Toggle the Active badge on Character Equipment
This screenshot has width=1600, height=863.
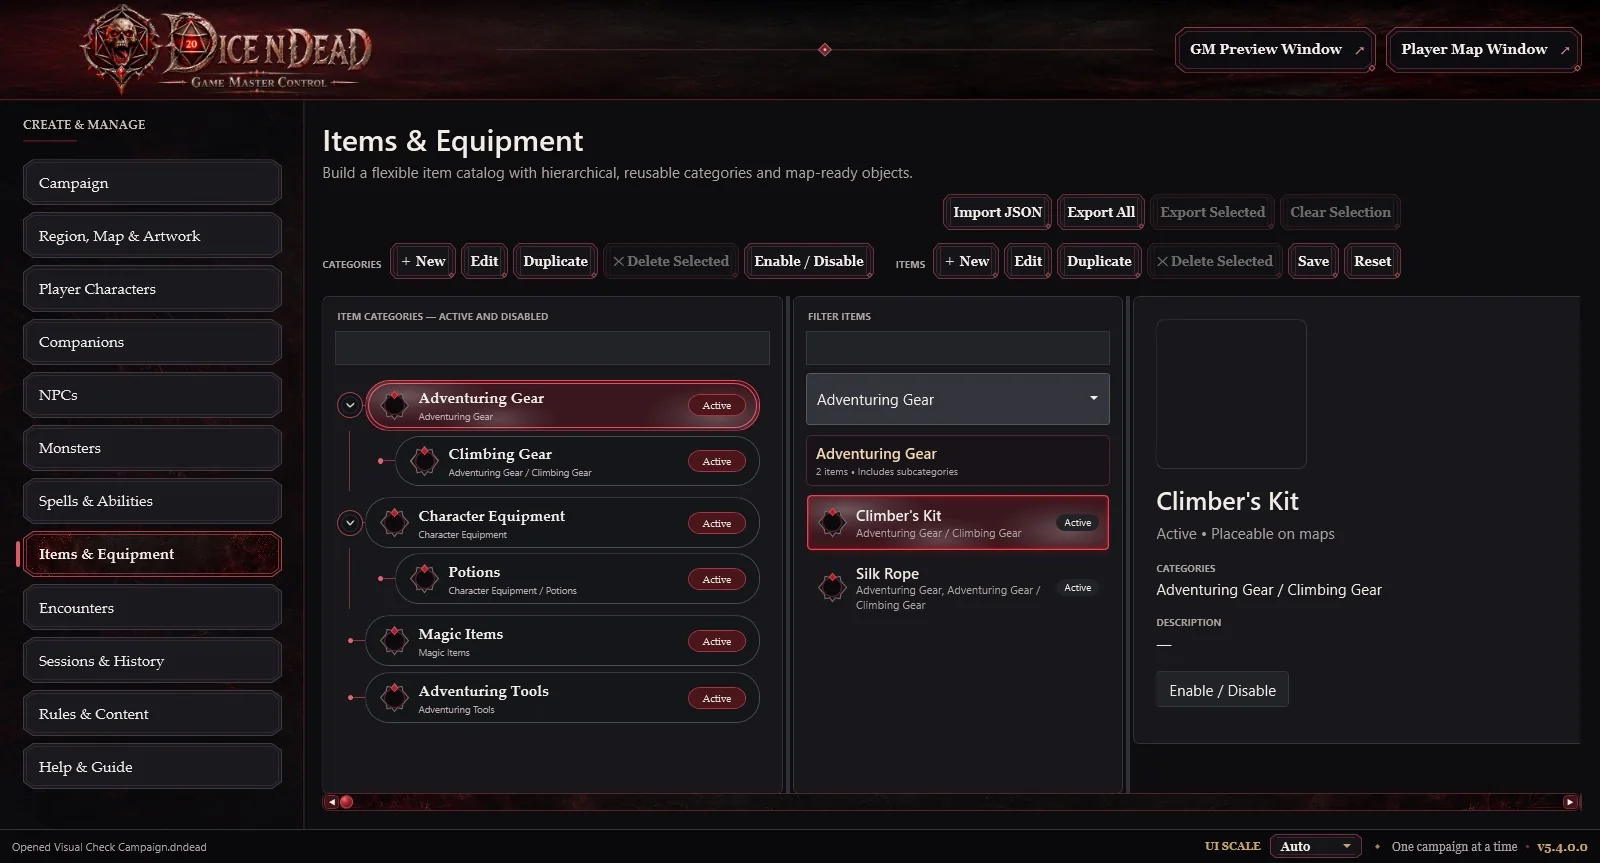point(717,523)
